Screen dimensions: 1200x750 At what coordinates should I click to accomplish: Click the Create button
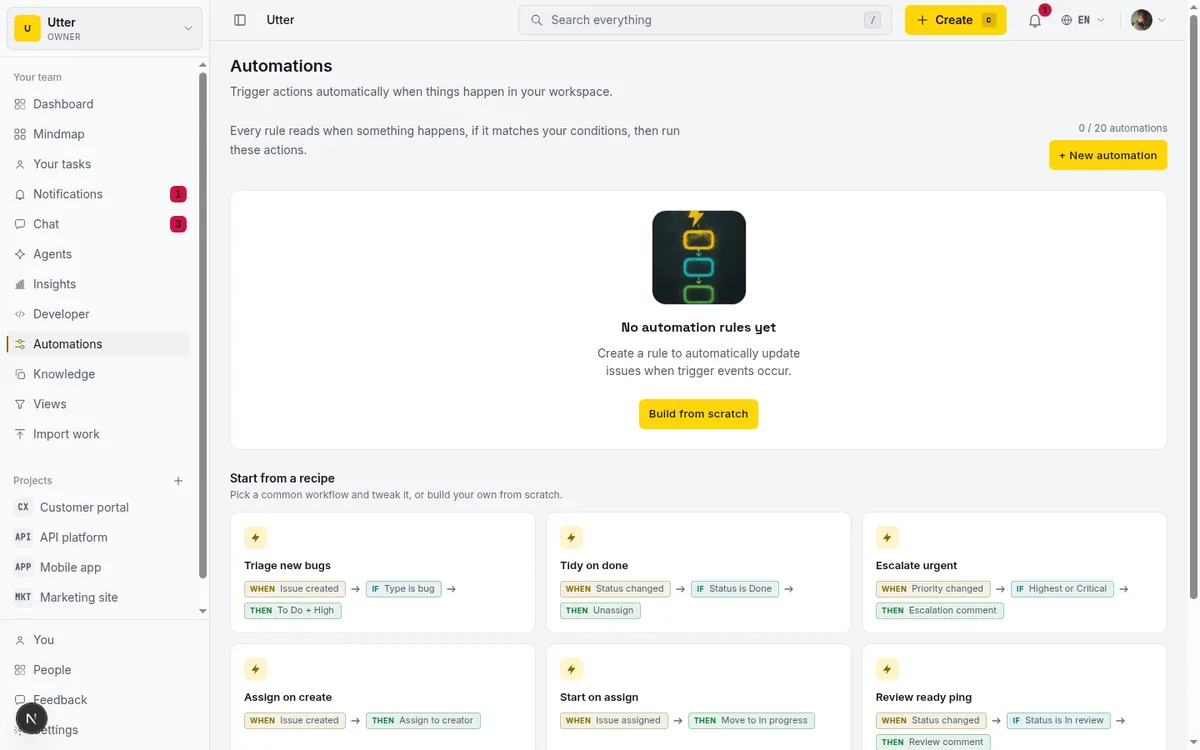pos(955,20)
